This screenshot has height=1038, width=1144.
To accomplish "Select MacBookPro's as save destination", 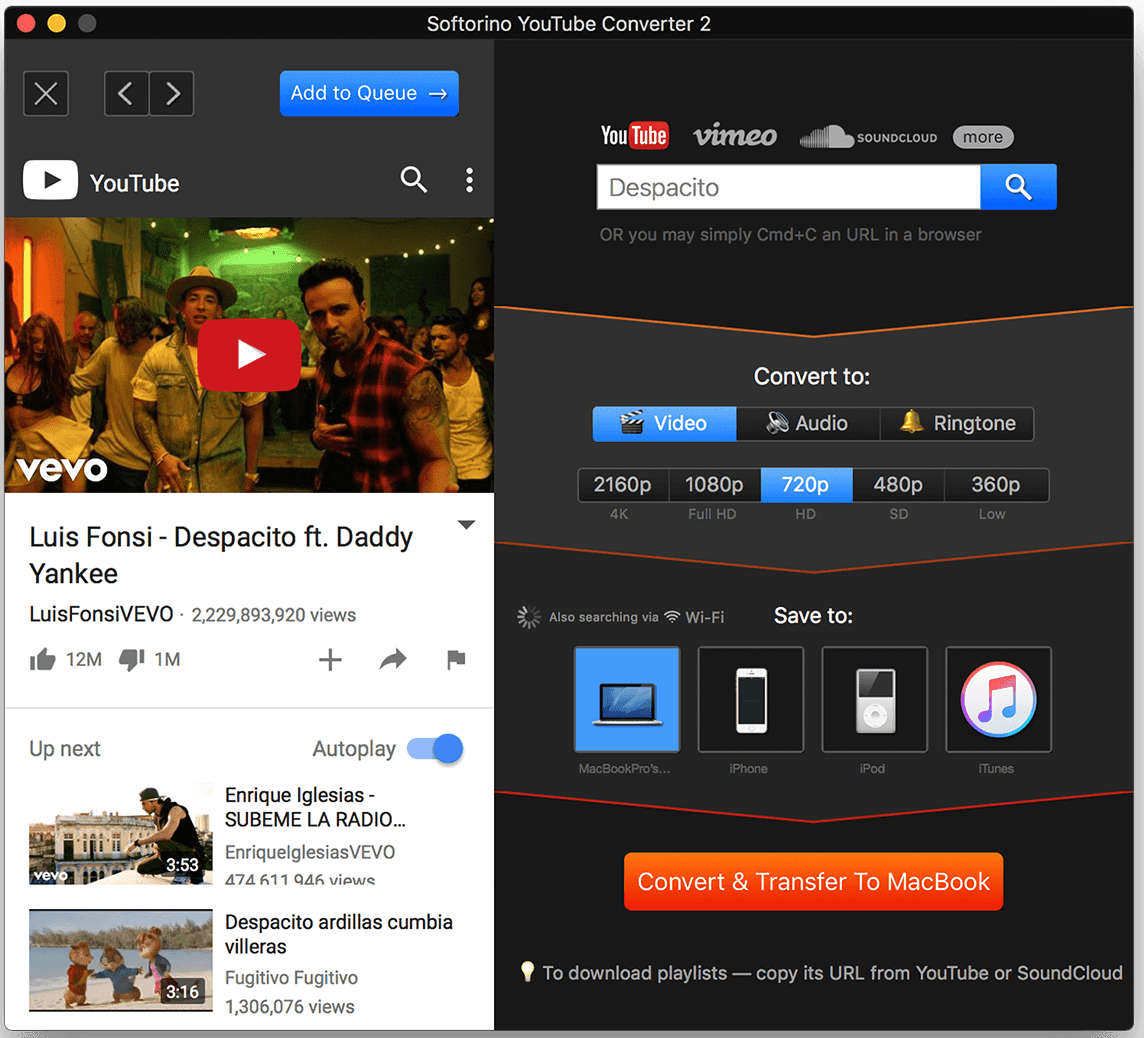I will click(x=627, y=699).
